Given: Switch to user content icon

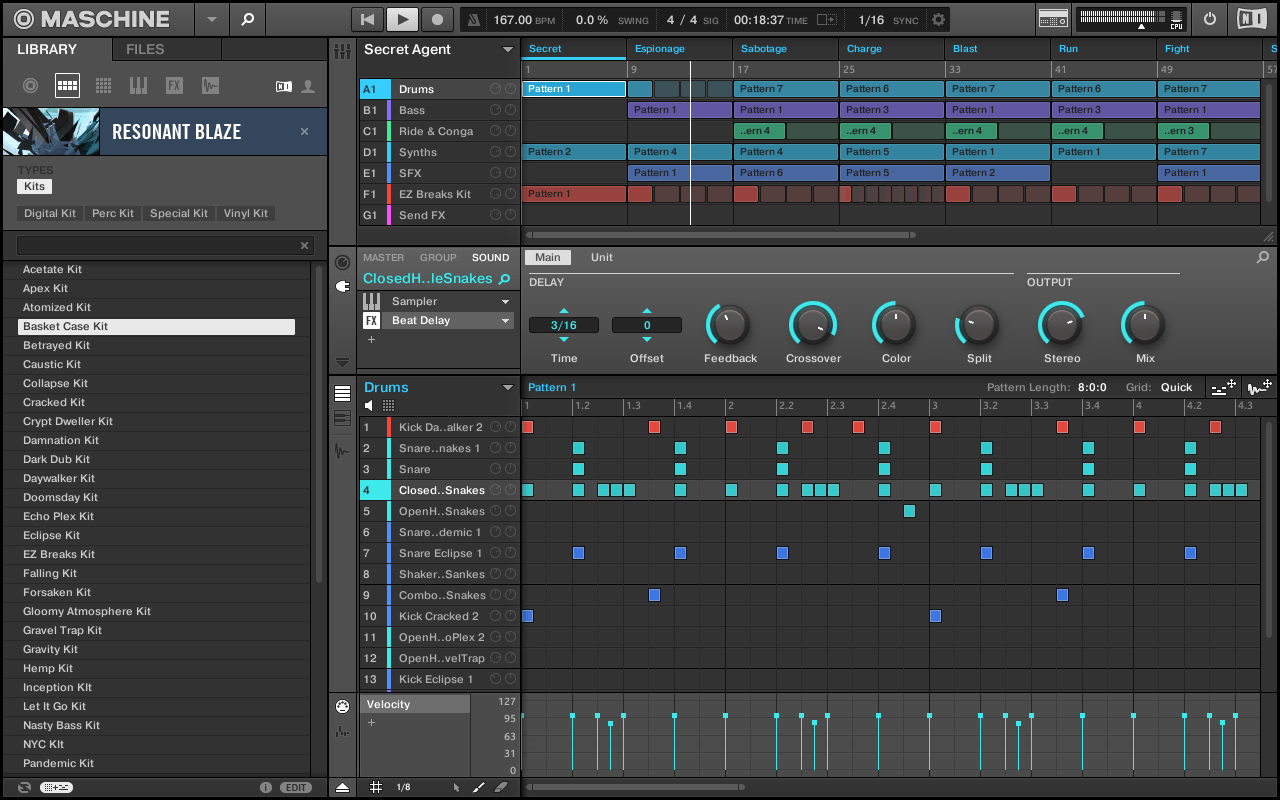Looking at the screenshot, I should 308,87.
